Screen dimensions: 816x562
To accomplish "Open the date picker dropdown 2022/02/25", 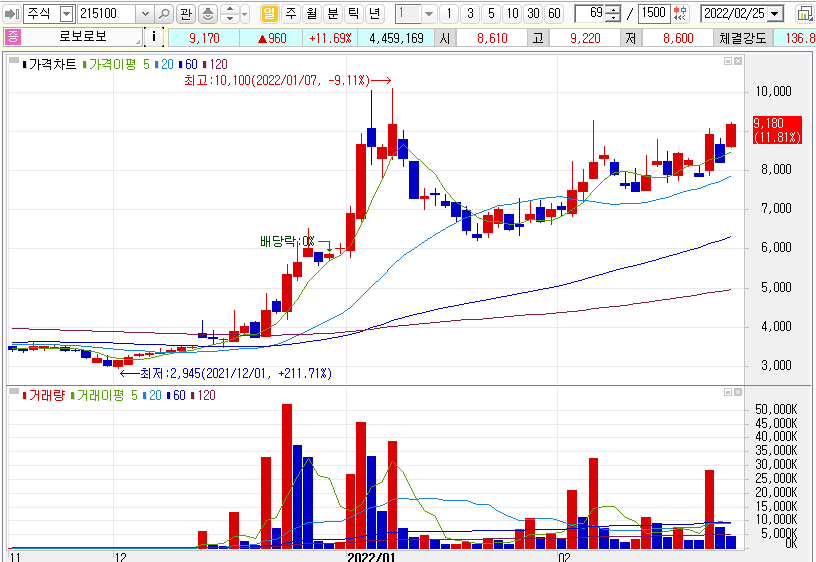I will (x=775, y=14).
